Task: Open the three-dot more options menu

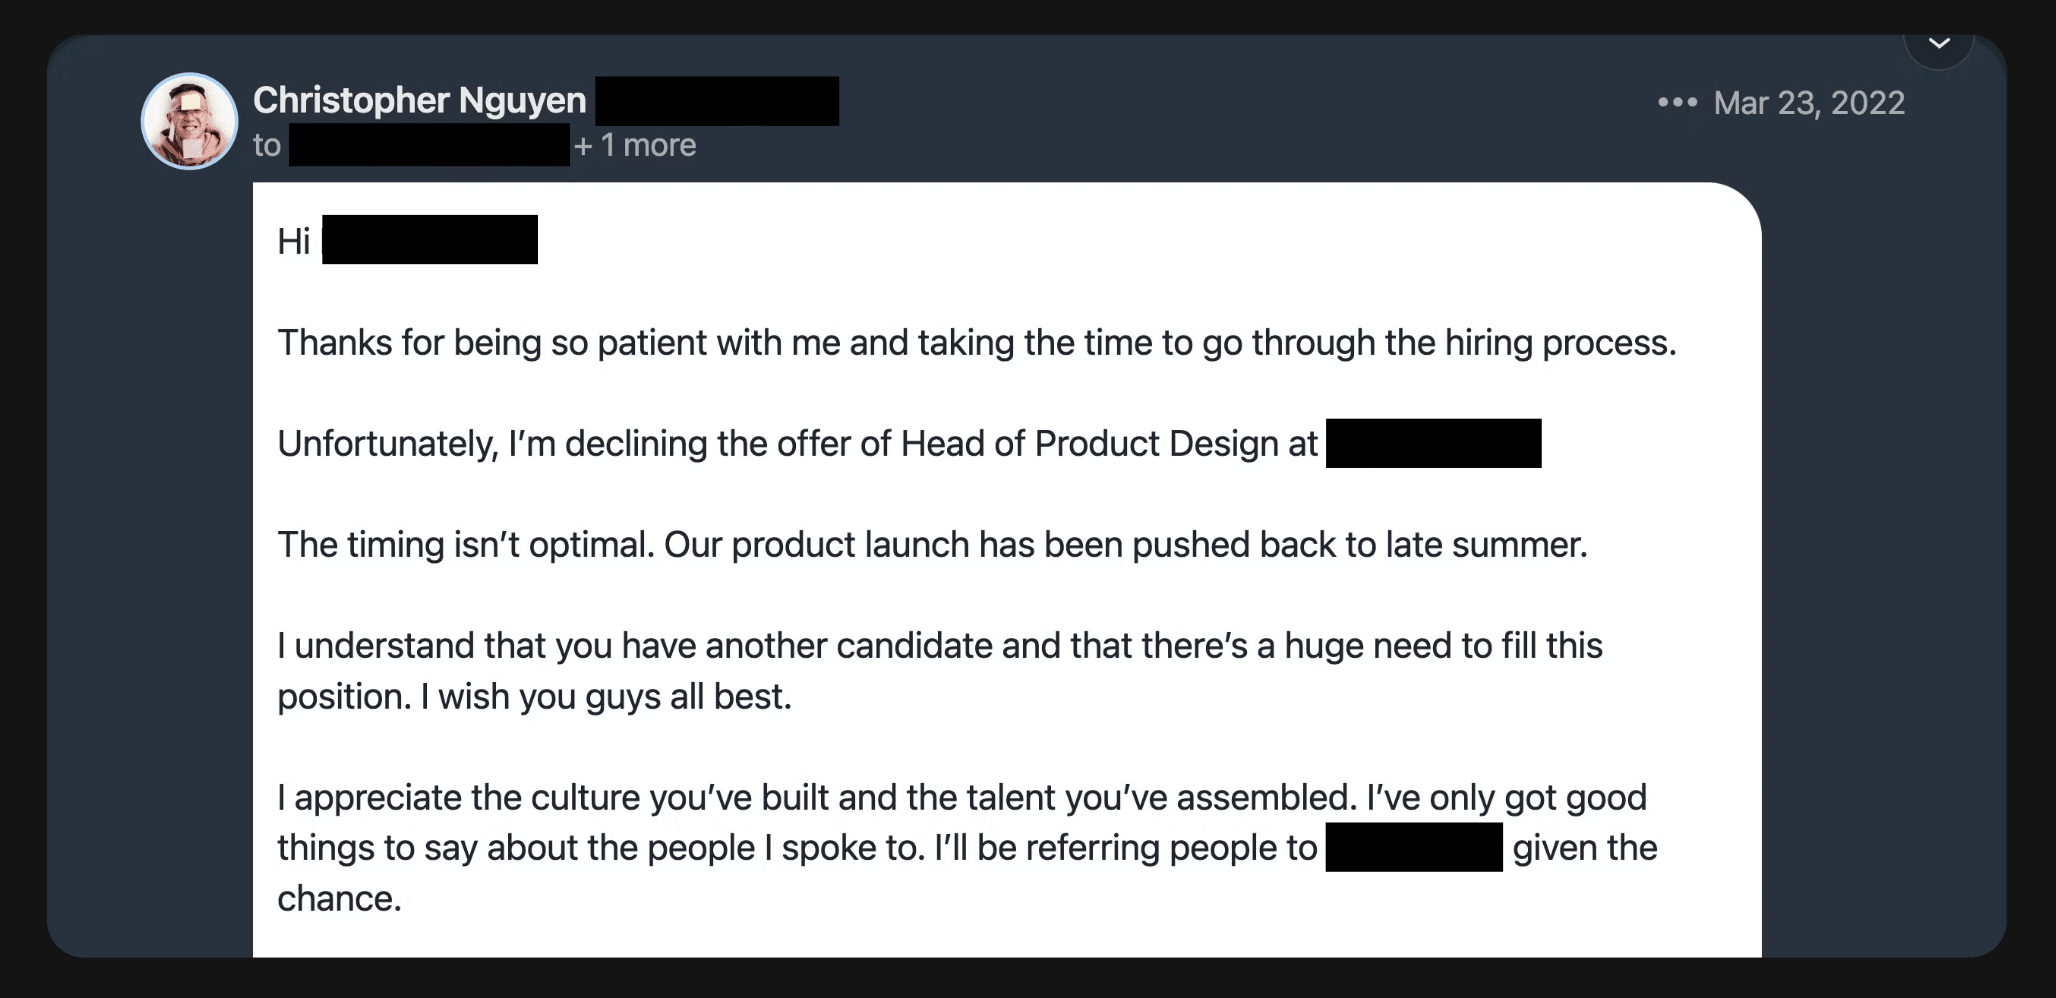Action: click(x=1677, y=102)
